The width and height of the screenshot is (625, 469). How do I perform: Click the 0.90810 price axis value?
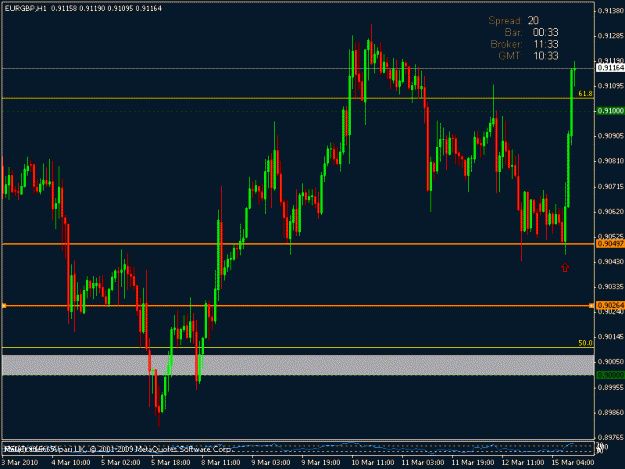pos(611,161)
